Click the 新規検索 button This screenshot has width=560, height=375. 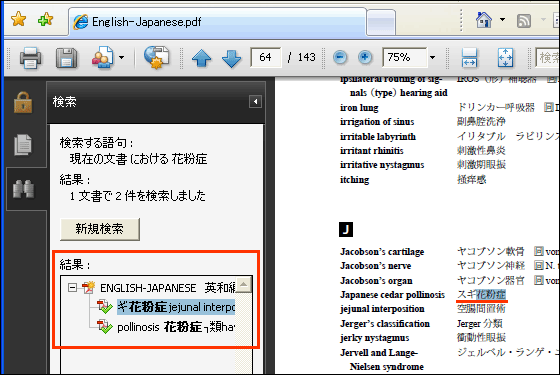click(100, 229)
